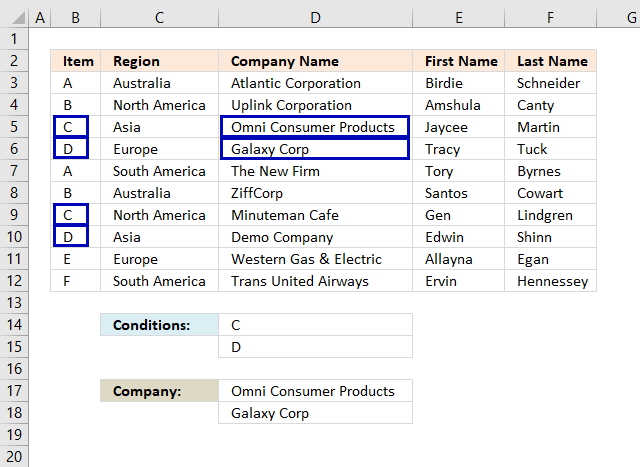640x467 pixels.
Task: Click the condition cell containing D
Action: click(x=315, y=347)
